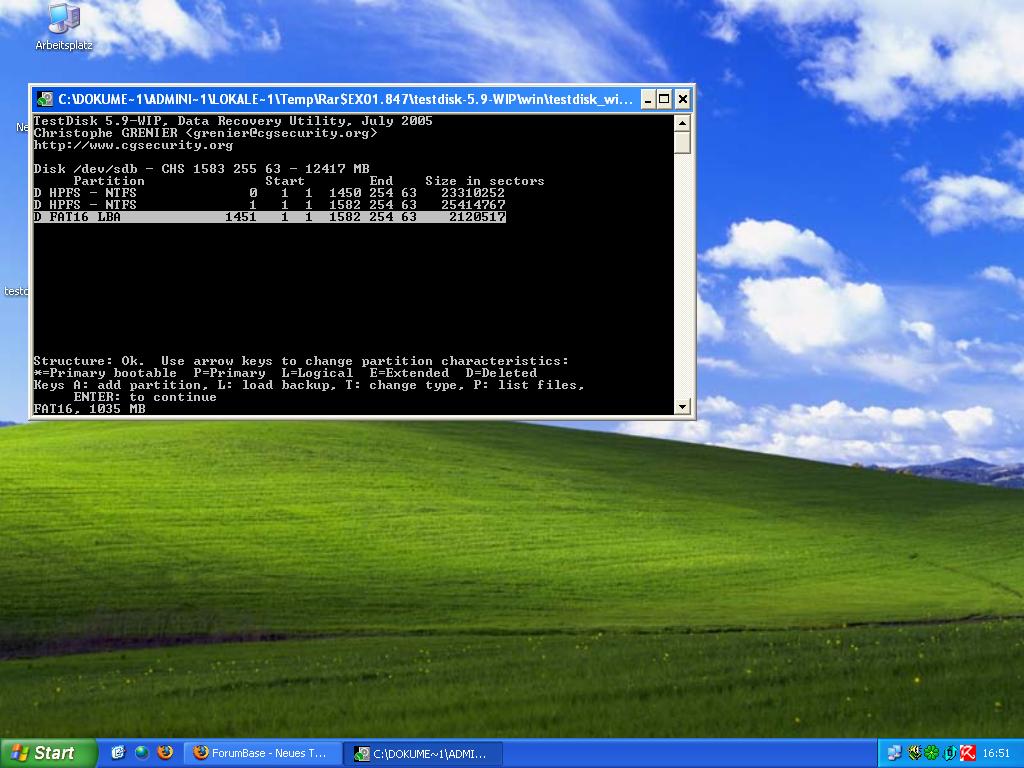The height and width of the screenshot is (768, 1024).
Task: Click the 16:51 taskbar clock
Action: point(996,753)
